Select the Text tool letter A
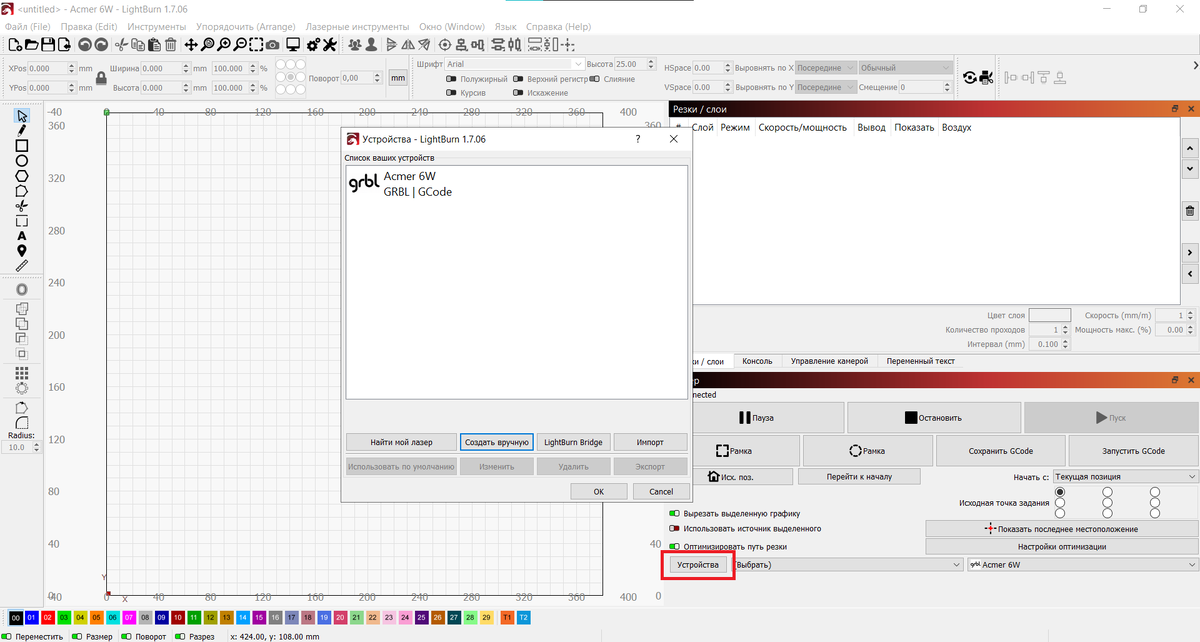 (21, 236)
